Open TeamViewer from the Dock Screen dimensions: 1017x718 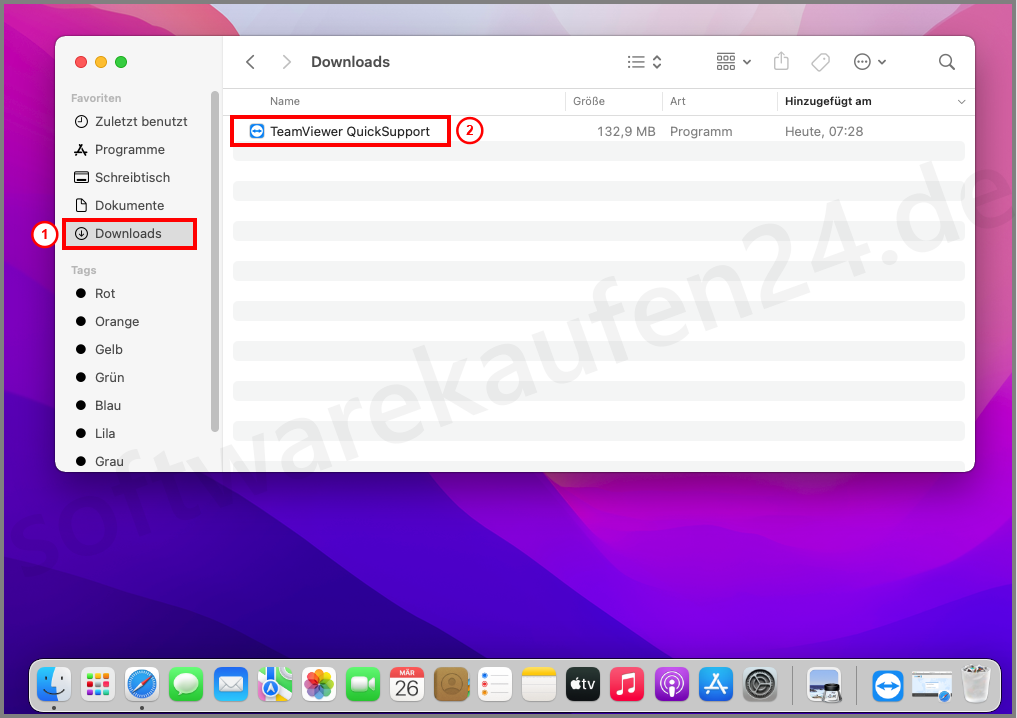click(887, 686)
